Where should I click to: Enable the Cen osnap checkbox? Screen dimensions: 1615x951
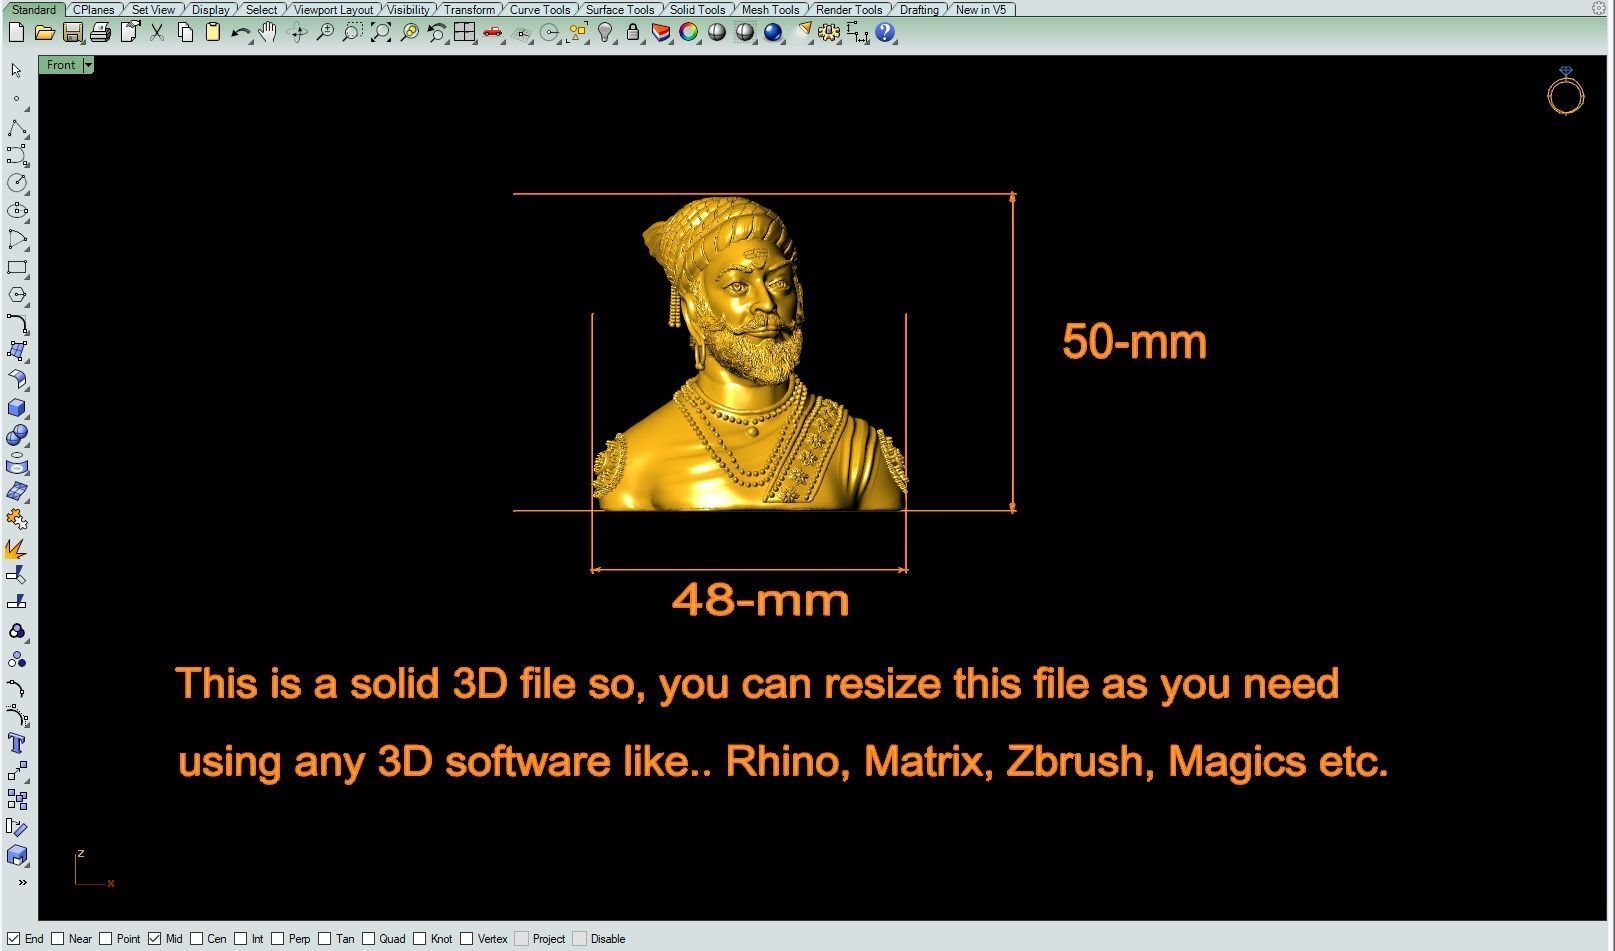tap(197, 938)
